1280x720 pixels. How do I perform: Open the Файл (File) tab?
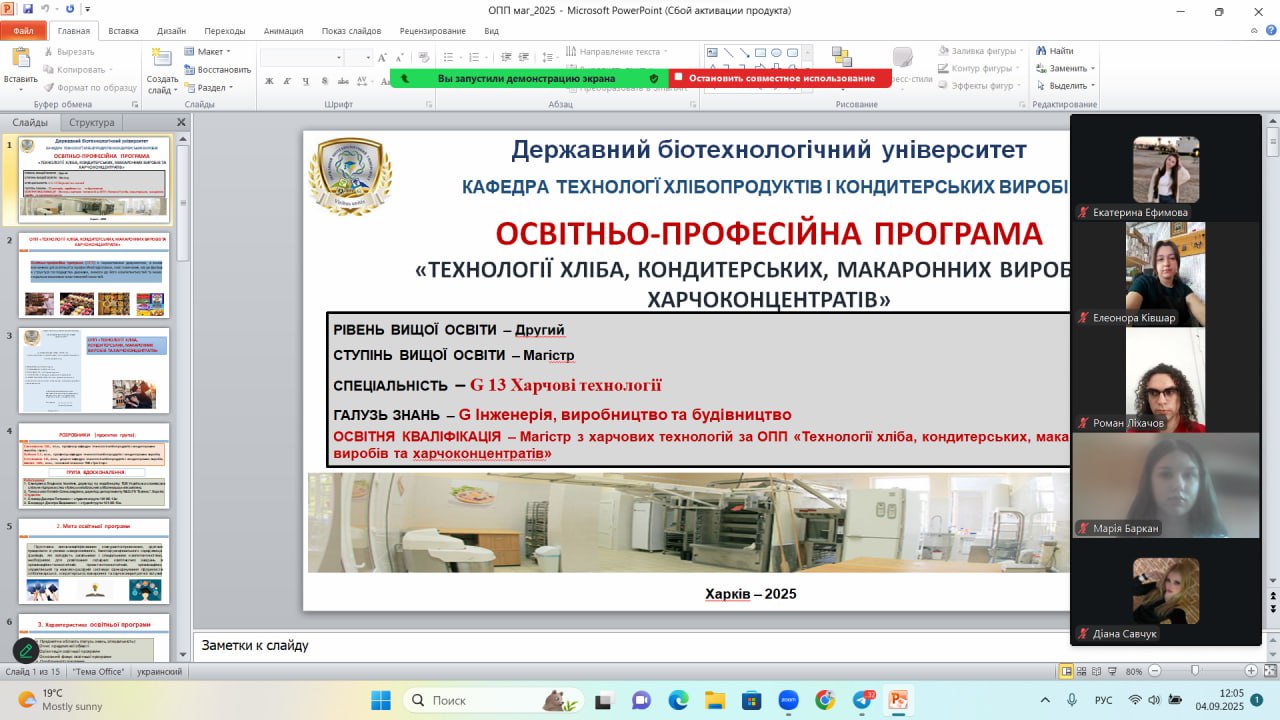click(x=22, y=31)
